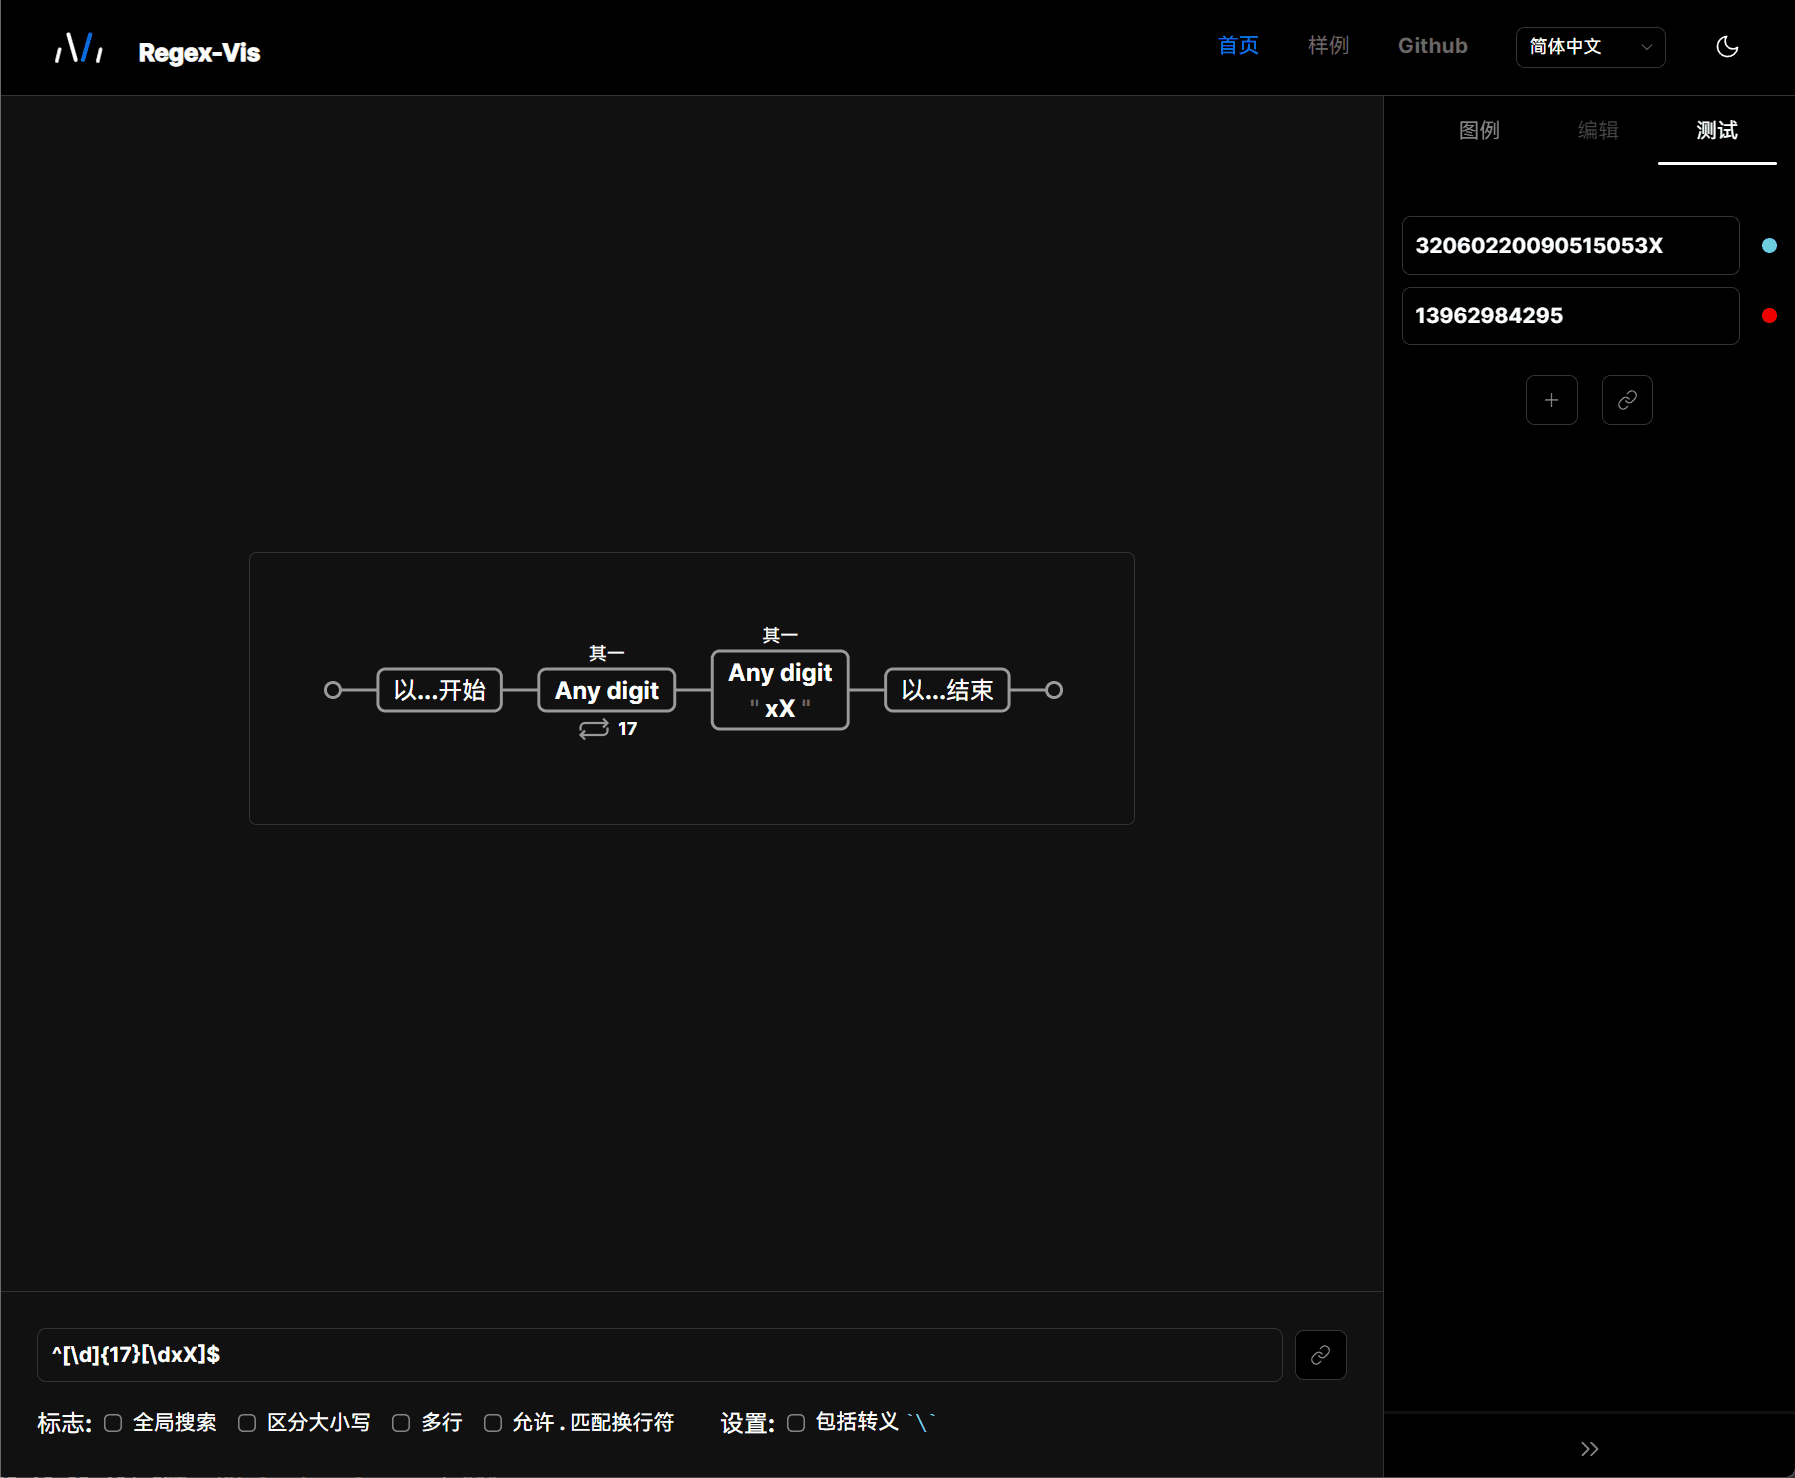The image size is (1795, 1478).
Task: Click the blue pass indicator dot
Action: click(x=1769, y=245)
